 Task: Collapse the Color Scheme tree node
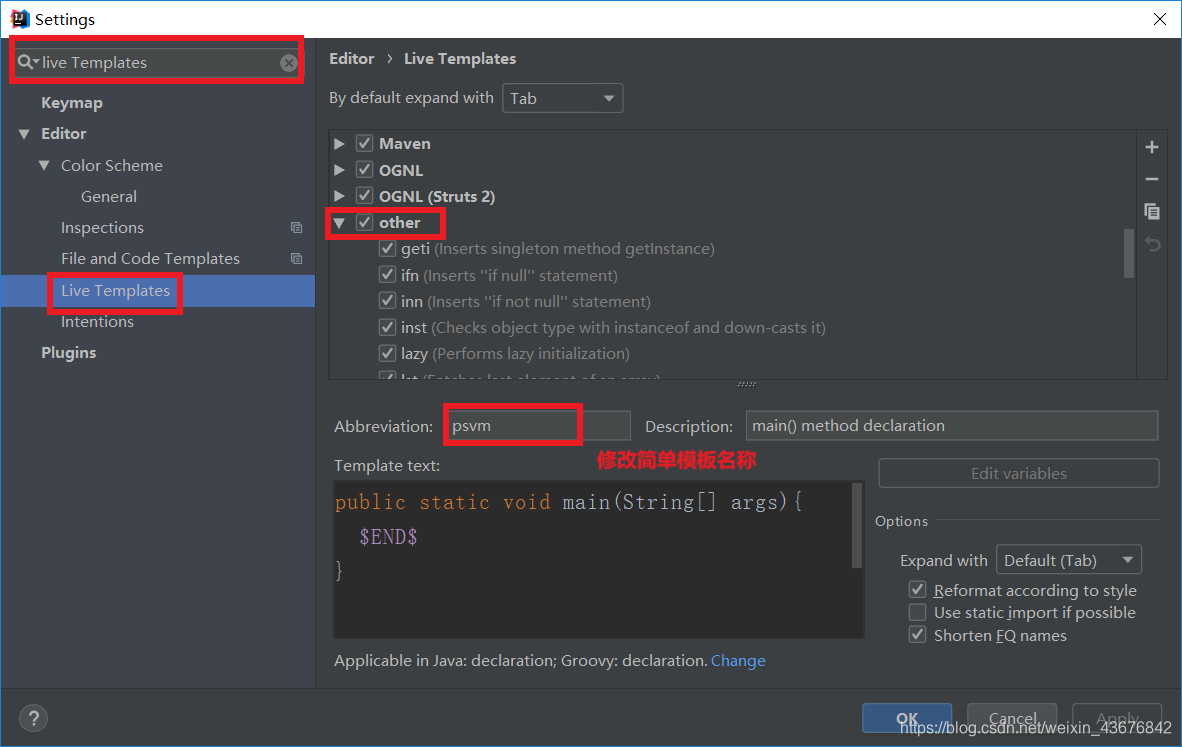(44, 165)
